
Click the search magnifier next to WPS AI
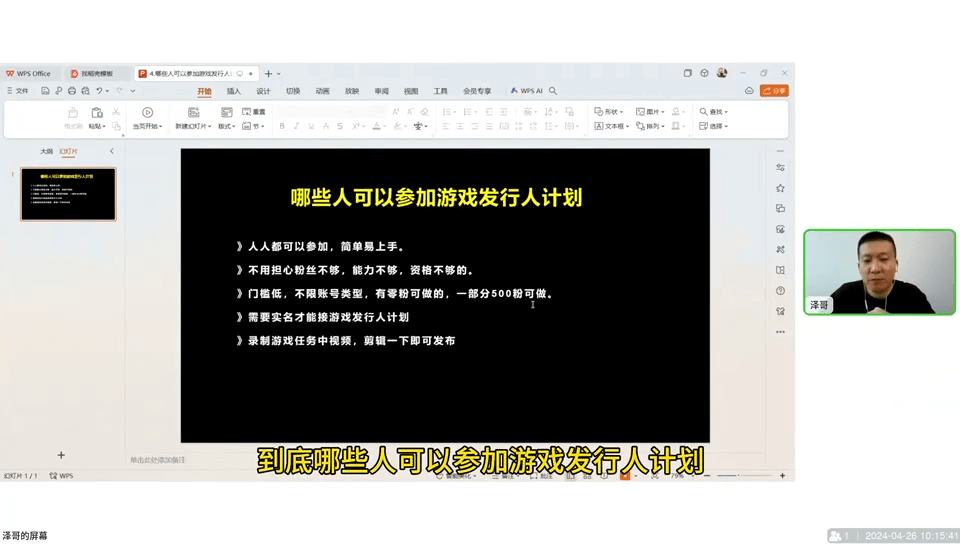[x=553, y=91]
